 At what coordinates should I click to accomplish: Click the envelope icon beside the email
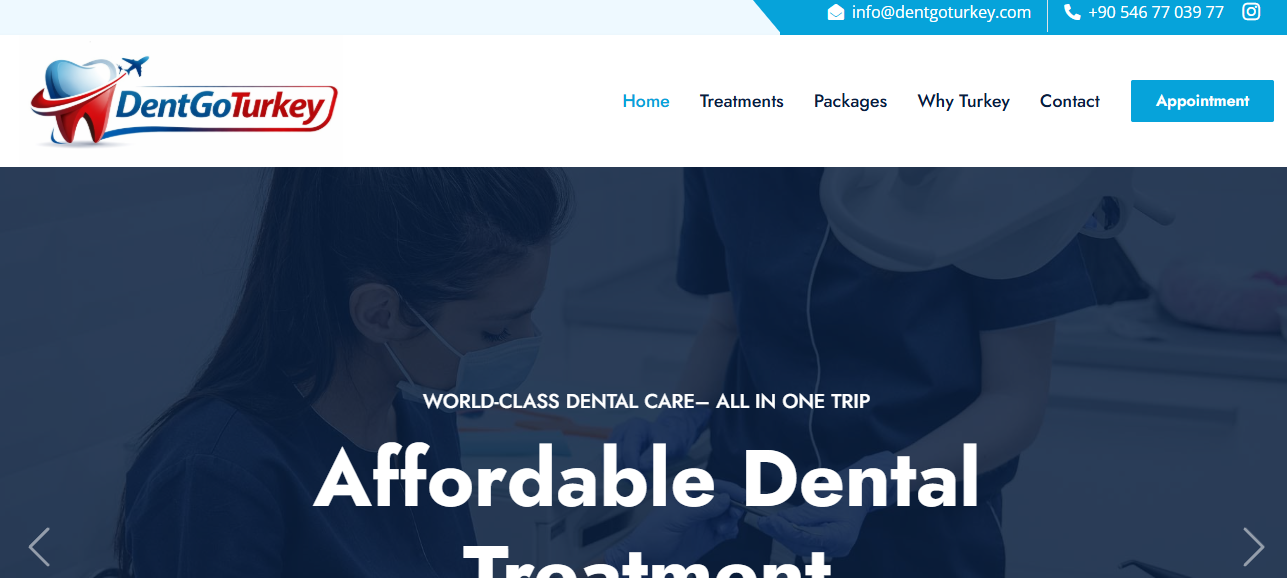pos(836,12)
